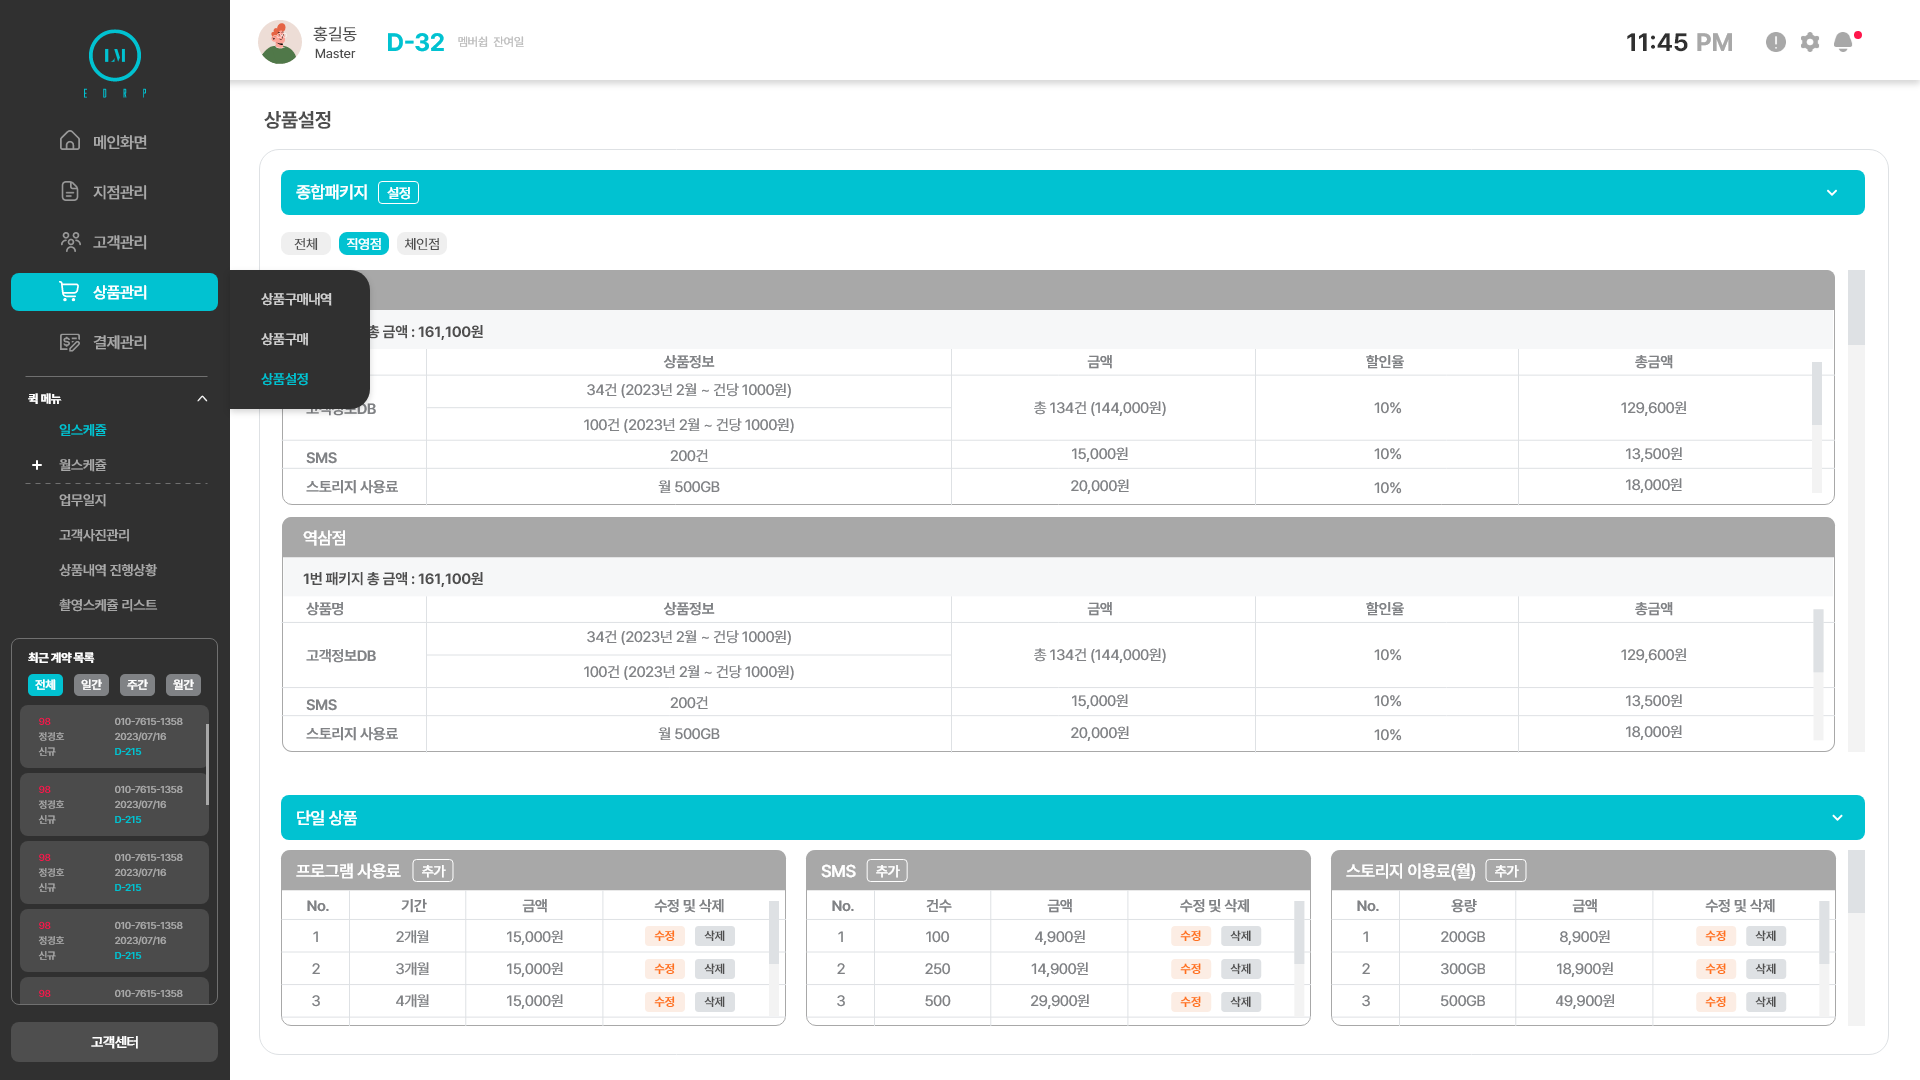Select the 전체 branch filter chip
1920x1080 pixels.
pyautogui.click(x=306, y=244)
